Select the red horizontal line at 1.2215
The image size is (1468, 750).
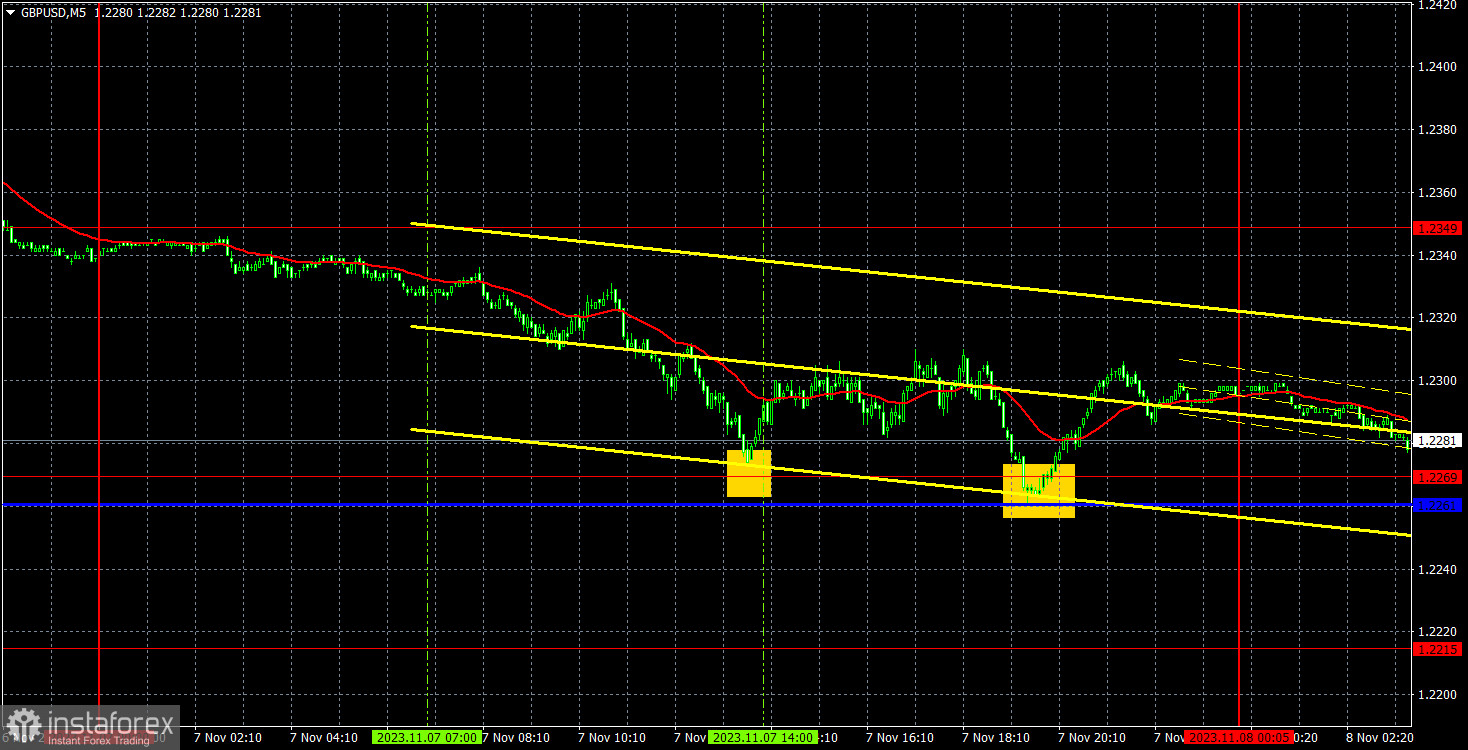pos(705,649)
